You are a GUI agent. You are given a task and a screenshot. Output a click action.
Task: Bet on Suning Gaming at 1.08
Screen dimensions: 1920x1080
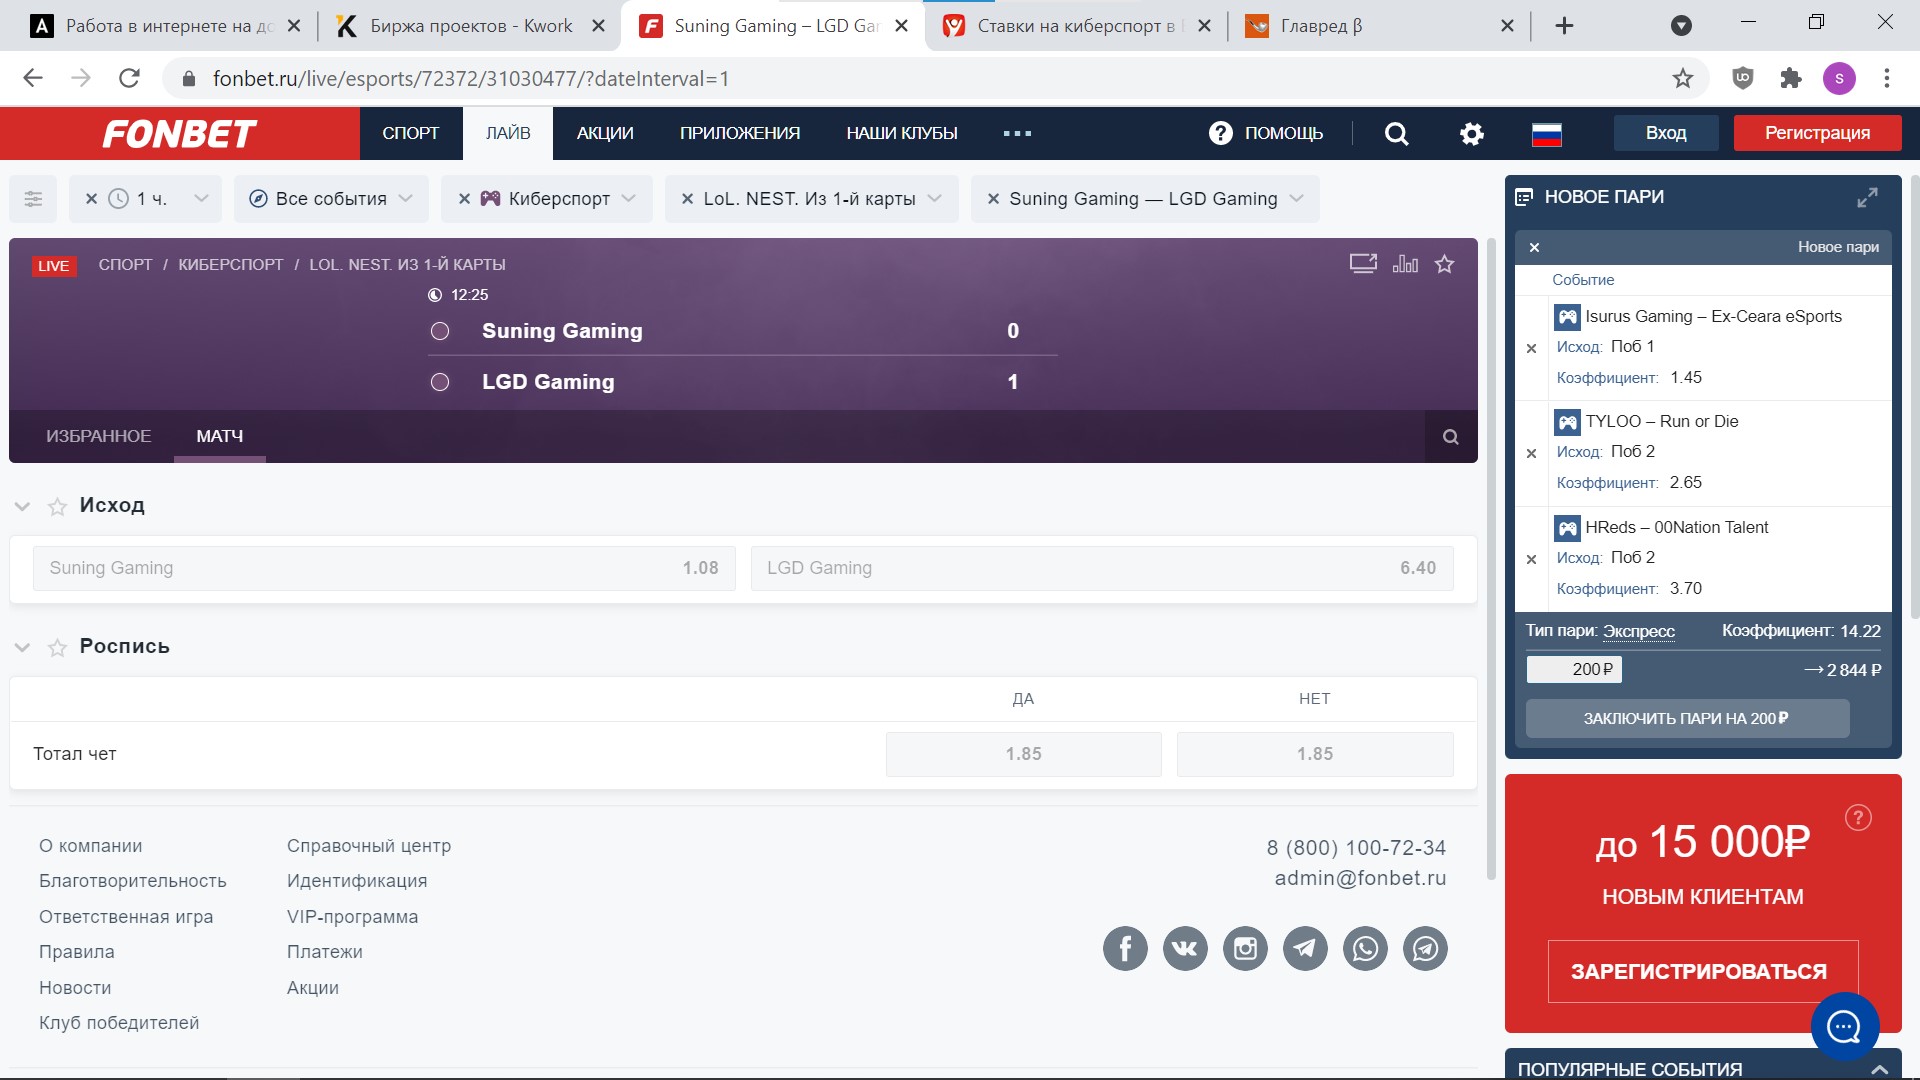(384, 568)
